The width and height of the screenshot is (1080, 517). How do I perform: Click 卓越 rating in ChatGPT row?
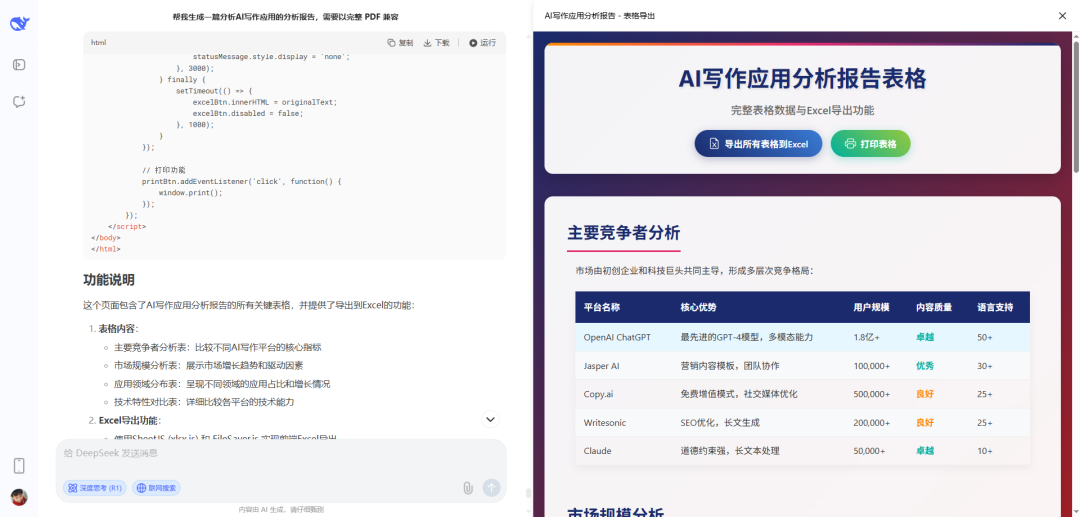click(925, 337)
